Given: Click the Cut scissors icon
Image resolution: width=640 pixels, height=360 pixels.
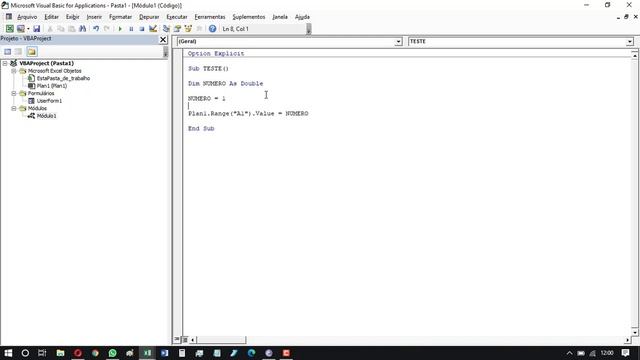Looking at the screenshot, I should 50,29.
